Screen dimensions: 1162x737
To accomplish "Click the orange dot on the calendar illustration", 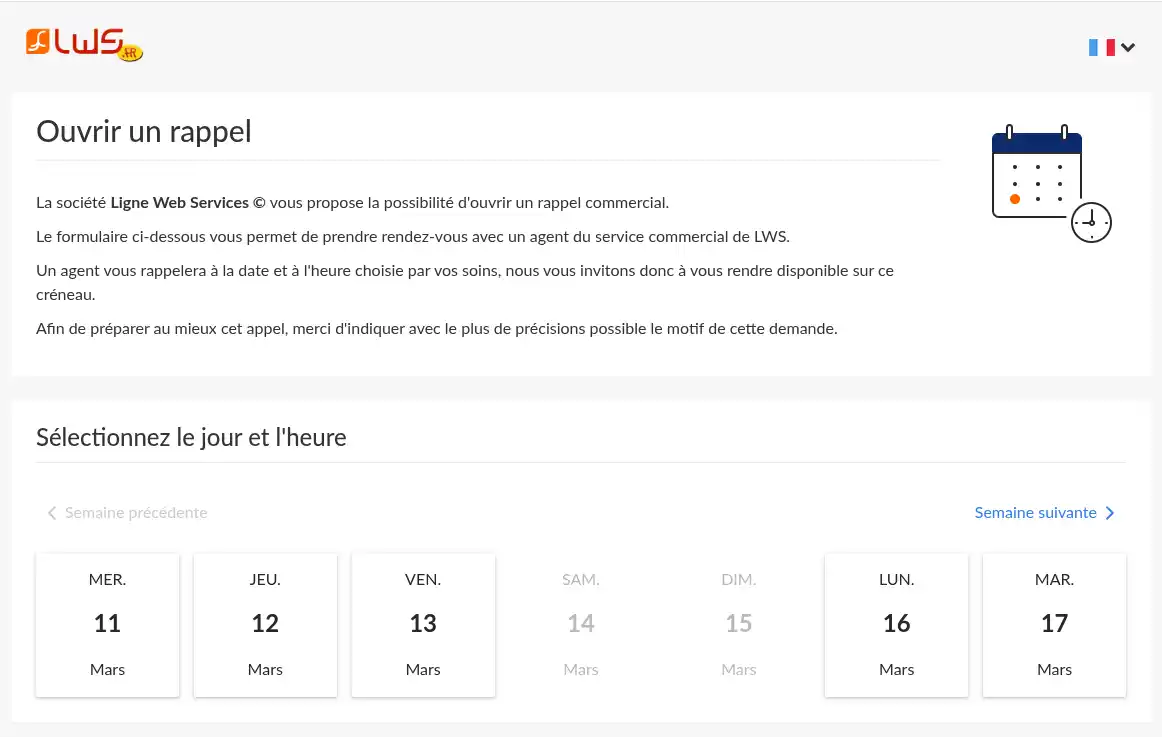I will [x=1013, y=199].
